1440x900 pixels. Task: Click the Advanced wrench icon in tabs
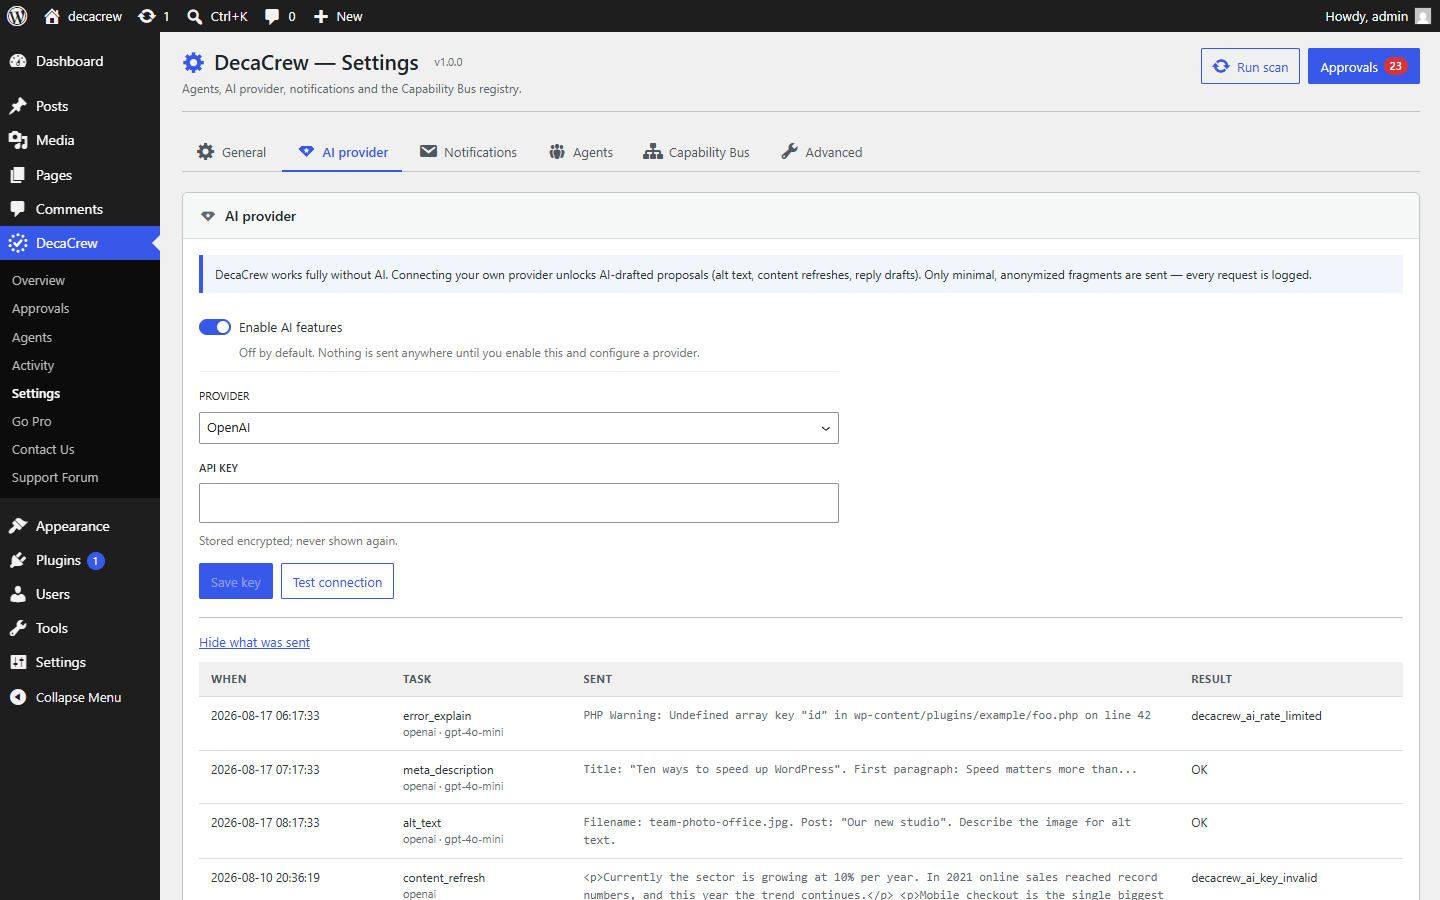(789, 152)
